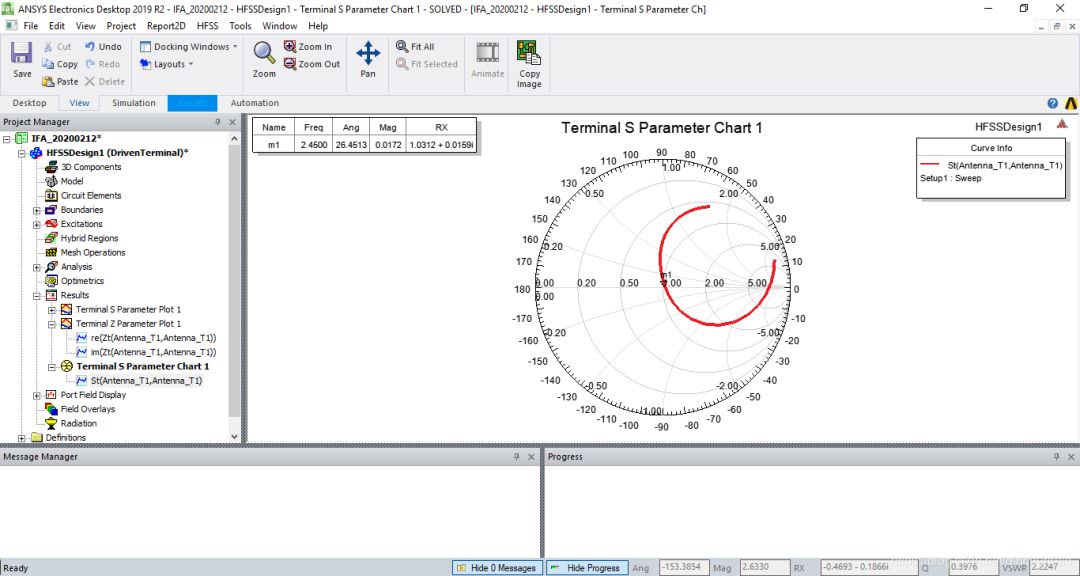The height and width of the screenshot is (576, 1080).
Task: Click the blue help question icon
Action: (x=1052, y=103)
